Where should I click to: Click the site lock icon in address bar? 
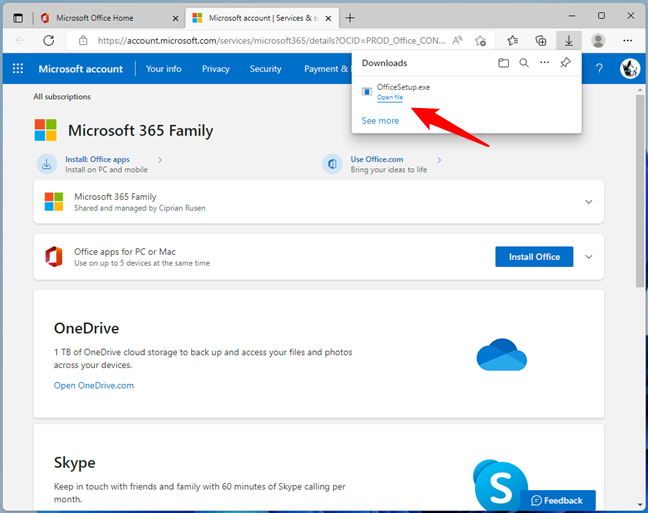[x=83, y=41]
